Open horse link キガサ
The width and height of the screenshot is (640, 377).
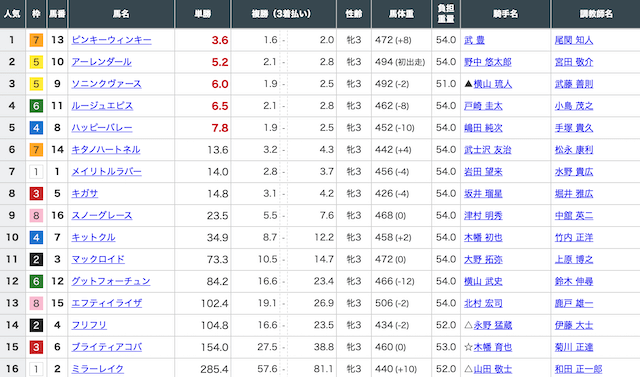[84, 194]
